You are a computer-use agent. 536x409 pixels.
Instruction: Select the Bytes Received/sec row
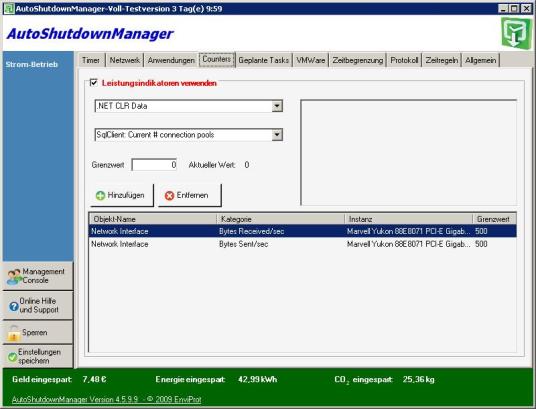pos(303,232)
